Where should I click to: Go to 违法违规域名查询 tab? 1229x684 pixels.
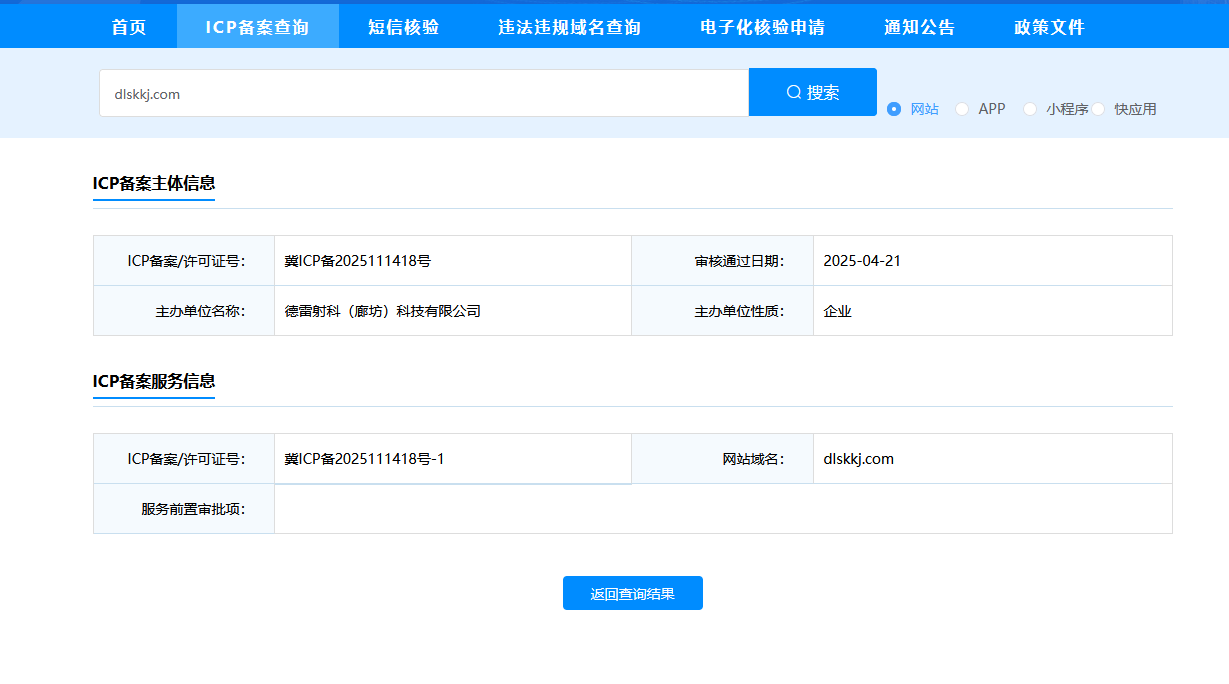pyautogui.click(x=569, y=27)
